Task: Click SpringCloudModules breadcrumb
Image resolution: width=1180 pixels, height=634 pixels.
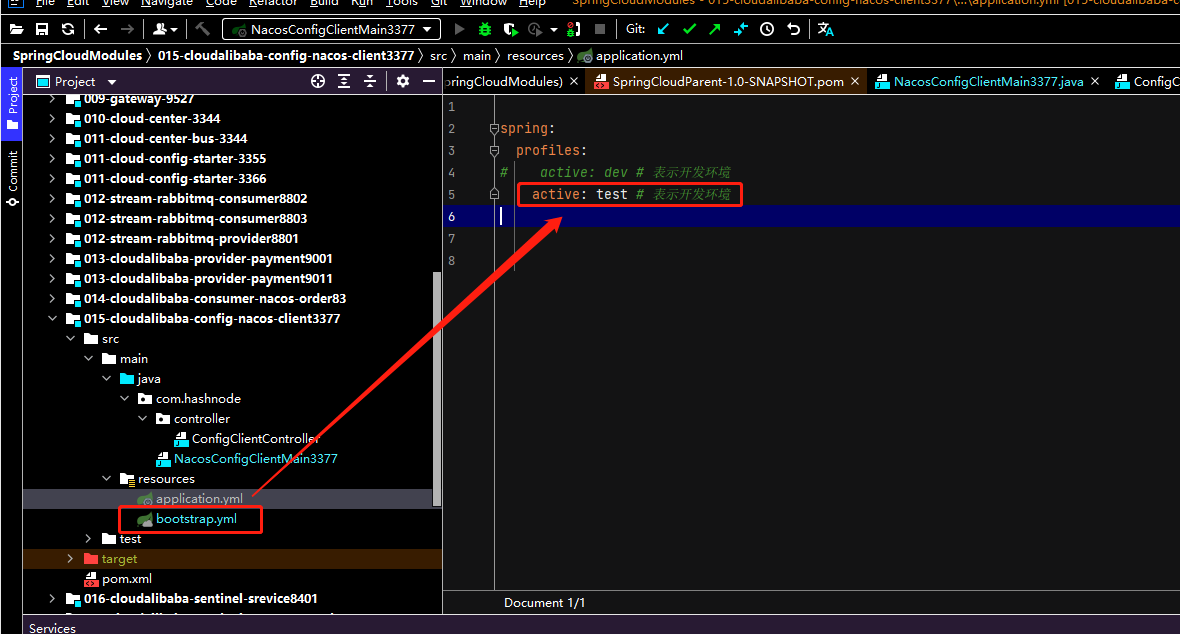Action: tap(78, 56)
